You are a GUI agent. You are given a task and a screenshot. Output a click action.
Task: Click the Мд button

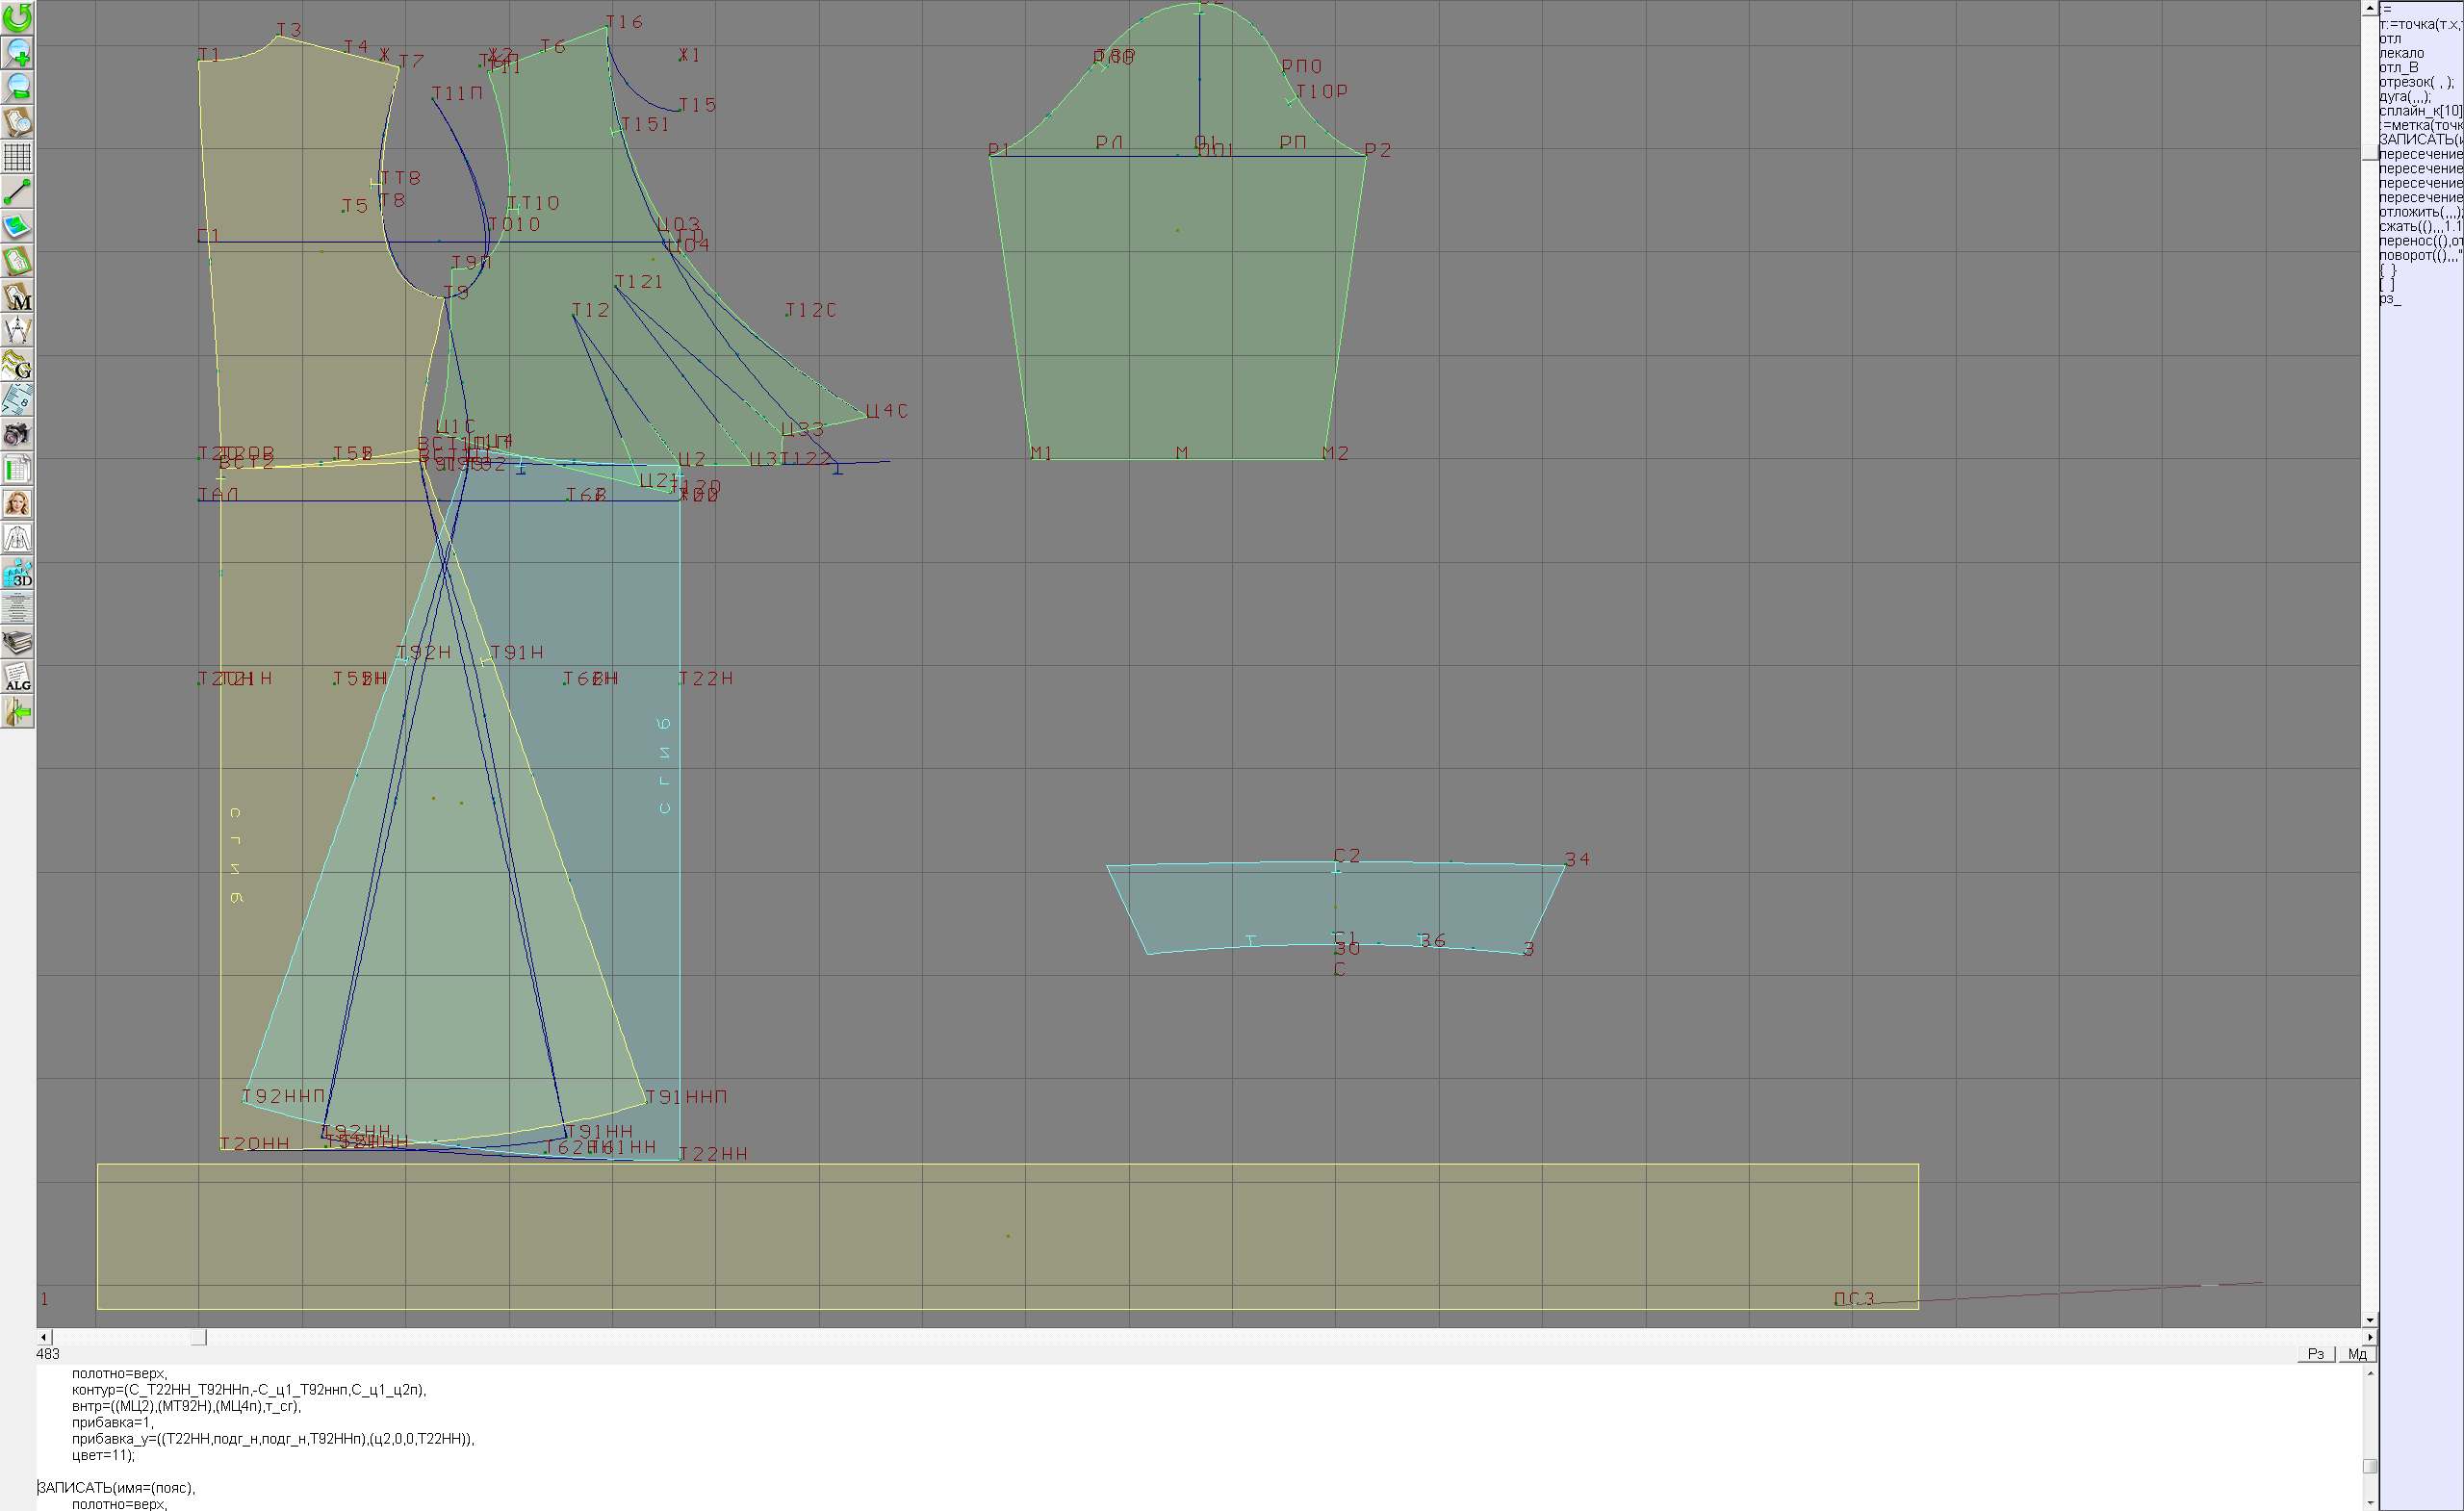tap(2357, 1354)
